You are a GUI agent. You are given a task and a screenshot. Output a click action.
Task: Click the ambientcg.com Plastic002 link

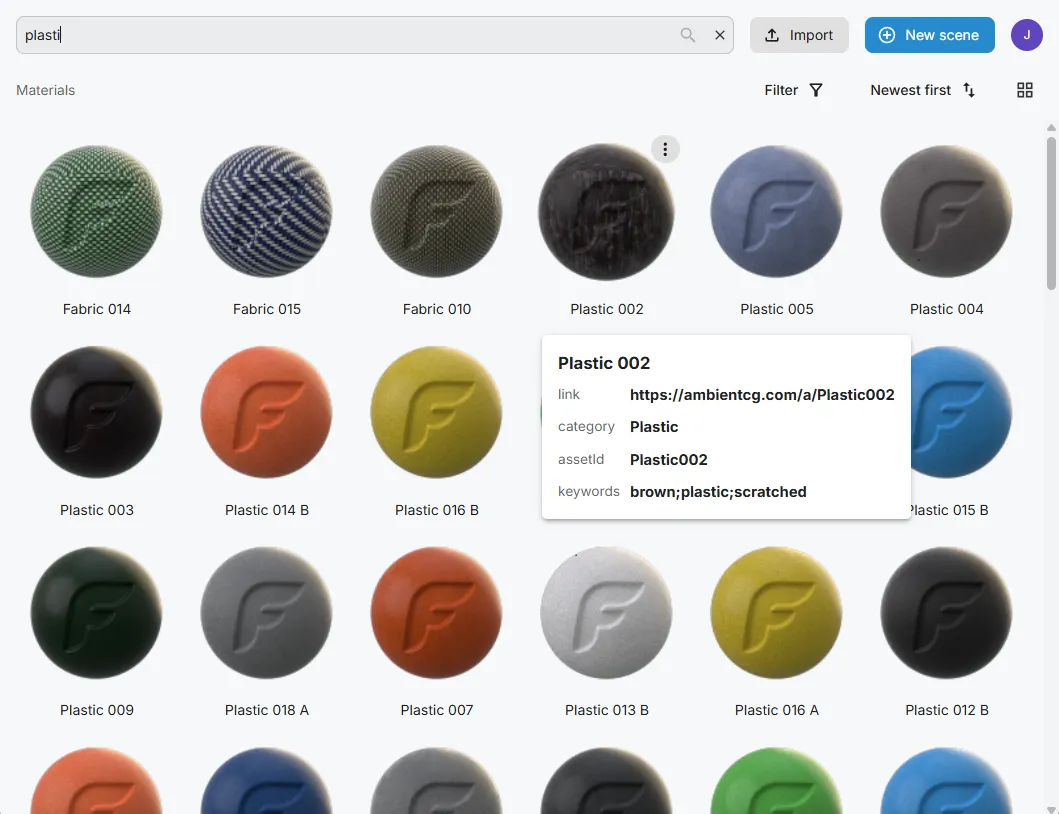(762, 395)
